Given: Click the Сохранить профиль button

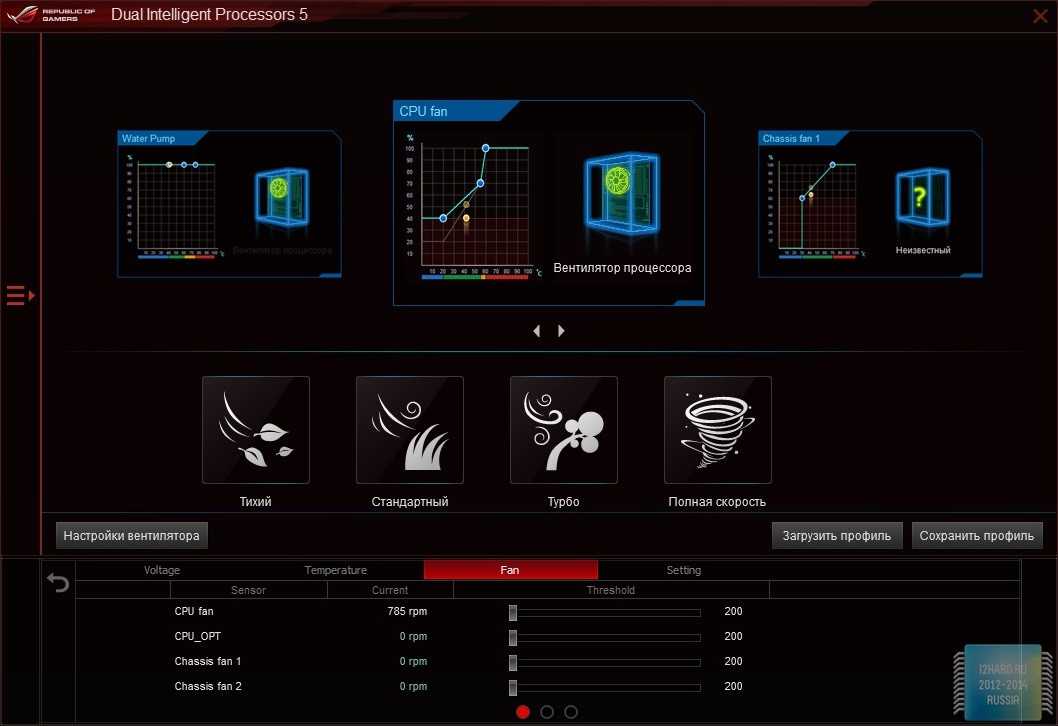Looking at the screenshot, I should tap(977, 536).
